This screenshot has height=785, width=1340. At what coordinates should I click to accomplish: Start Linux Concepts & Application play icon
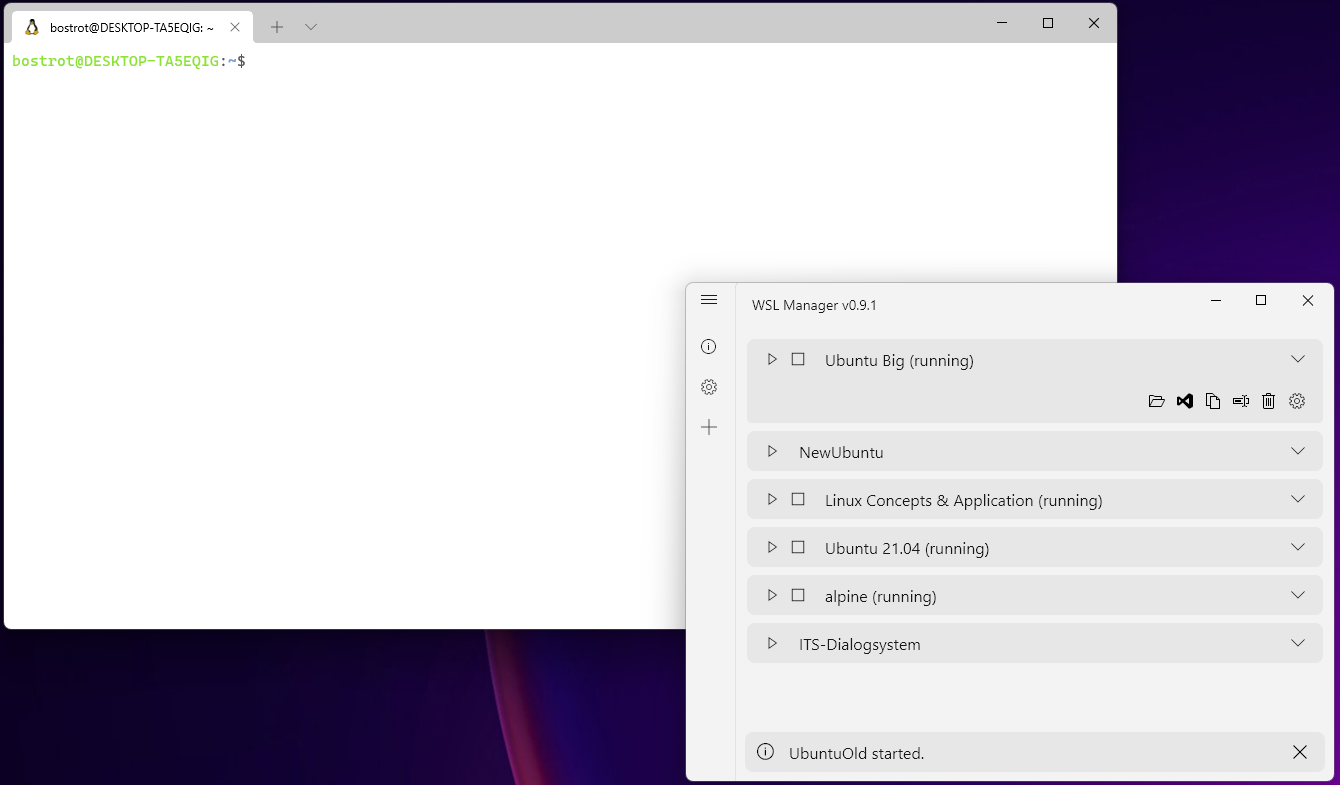pos(772,499)
